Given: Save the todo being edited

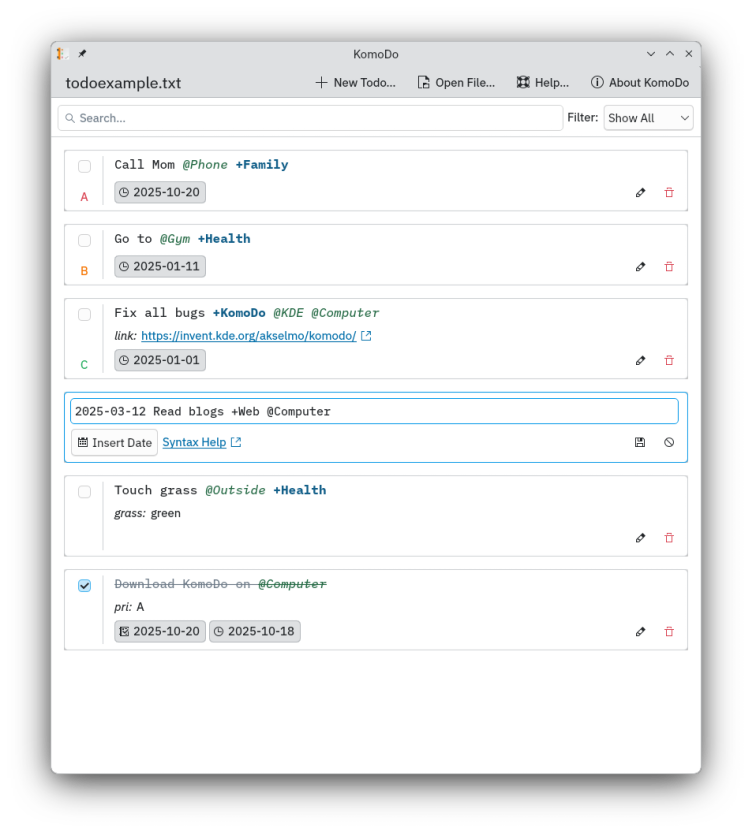Looking at the screenshot, I should (640, 442).
